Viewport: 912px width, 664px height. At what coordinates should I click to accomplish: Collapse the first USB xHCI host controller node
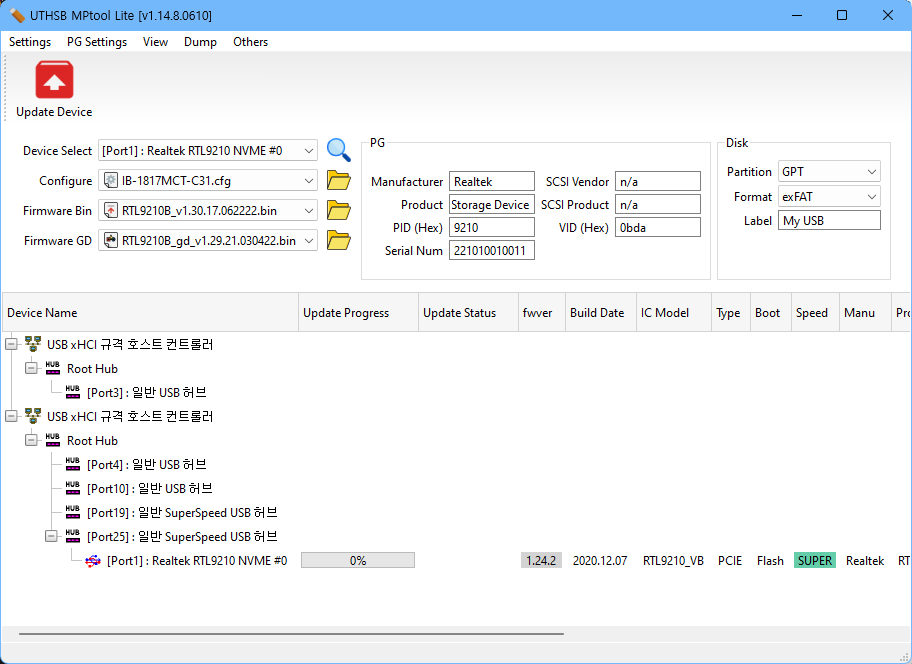pos(11,344)
